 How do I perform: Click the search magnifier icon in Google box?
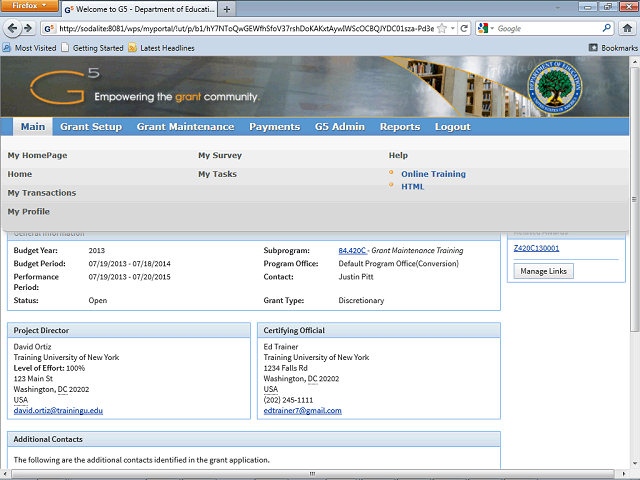(x=607, y=28)
